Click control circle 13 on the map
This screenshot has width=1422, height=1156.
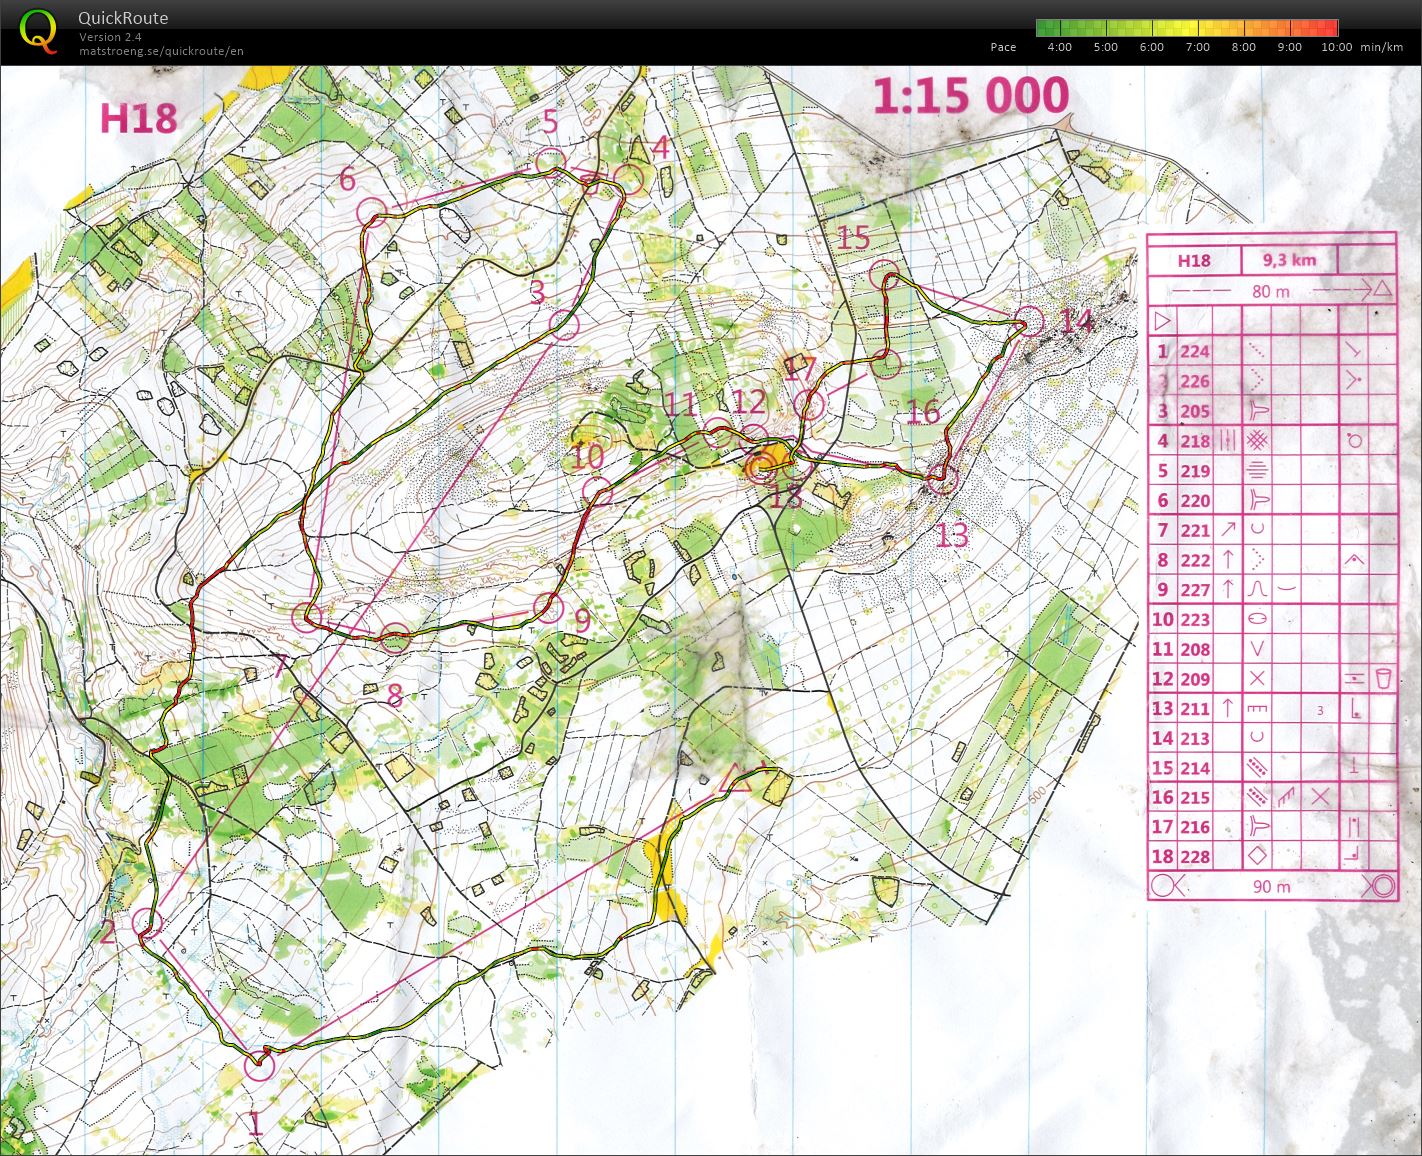tap(943, 481)
